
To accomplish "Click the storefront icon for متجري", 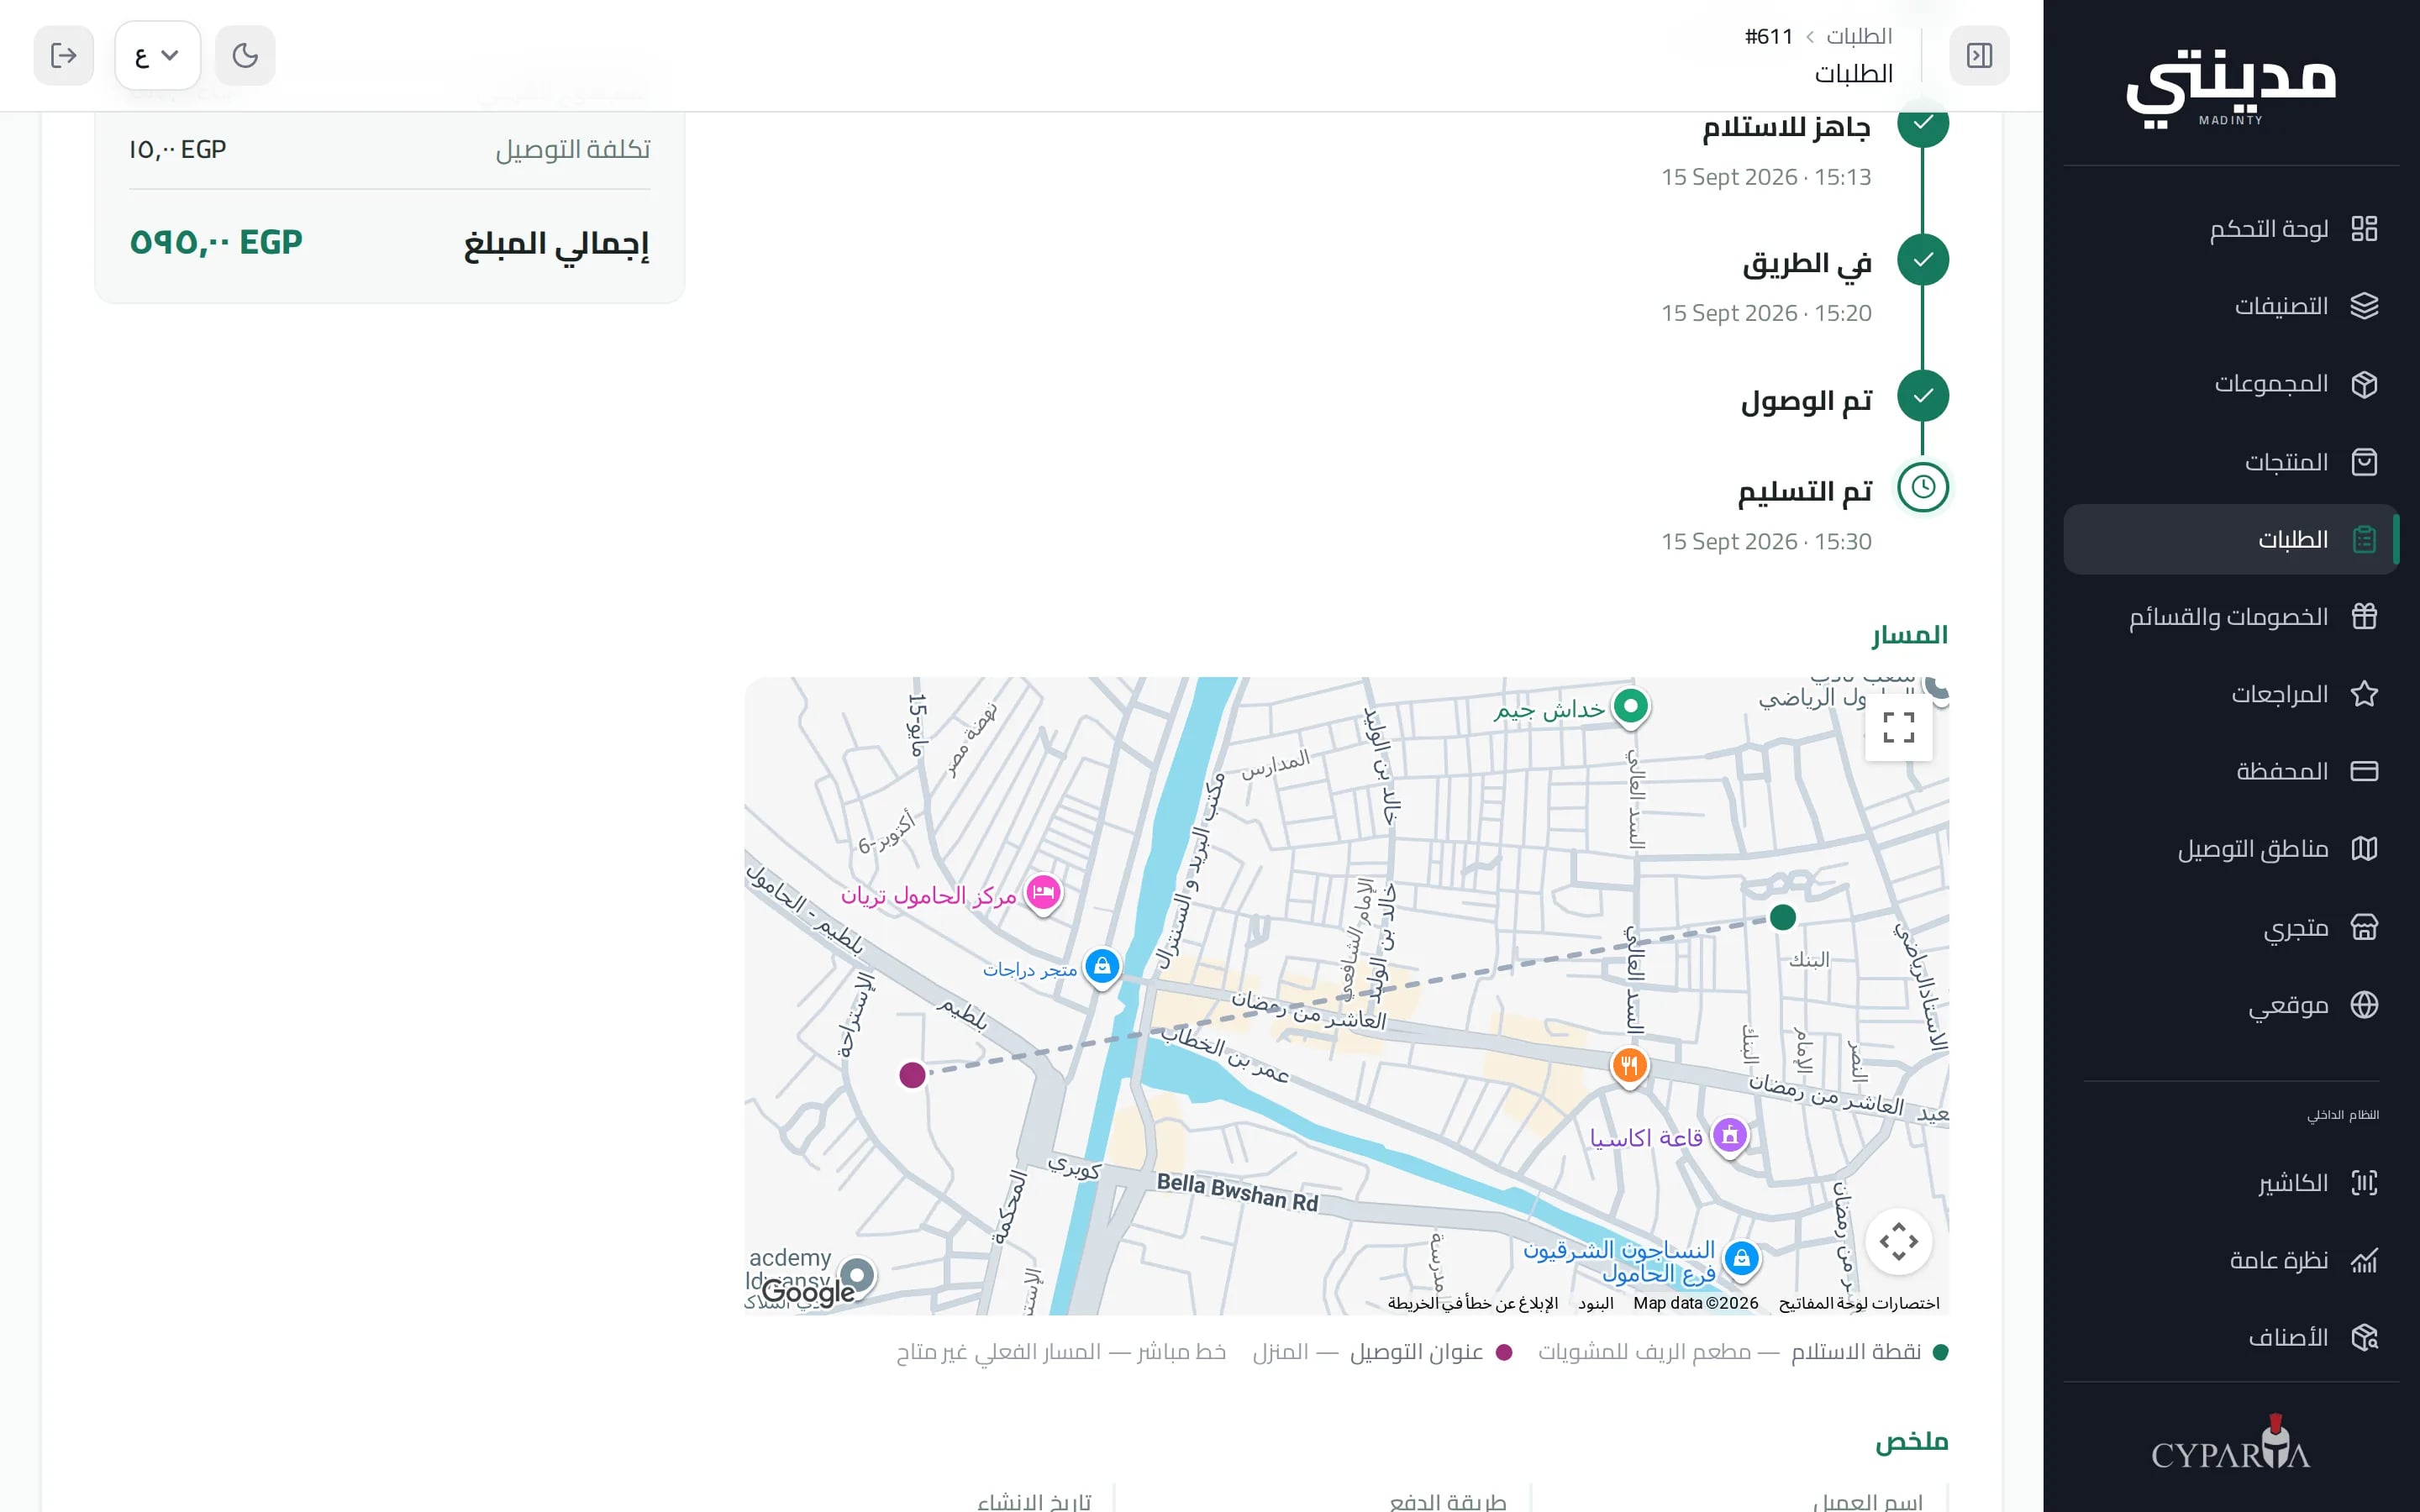I will pos(2364,927).
